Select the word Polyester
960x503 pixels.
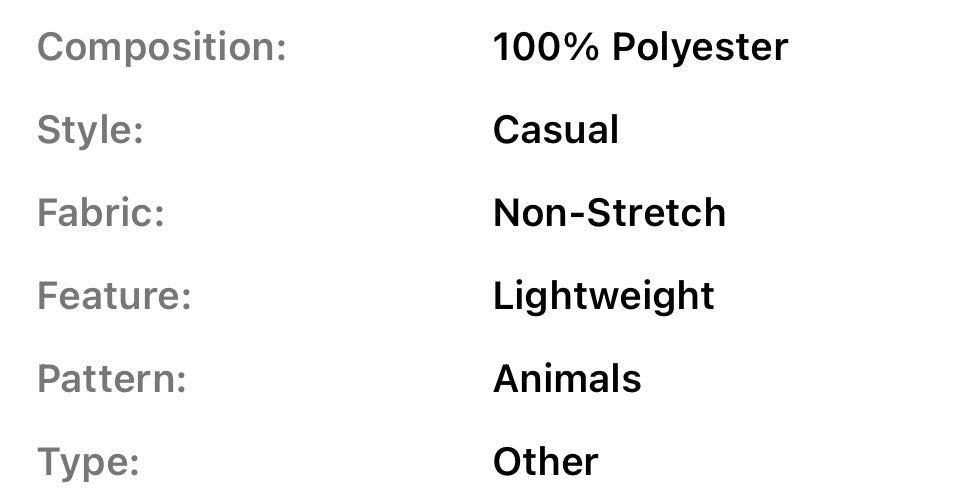pos(700,47)
